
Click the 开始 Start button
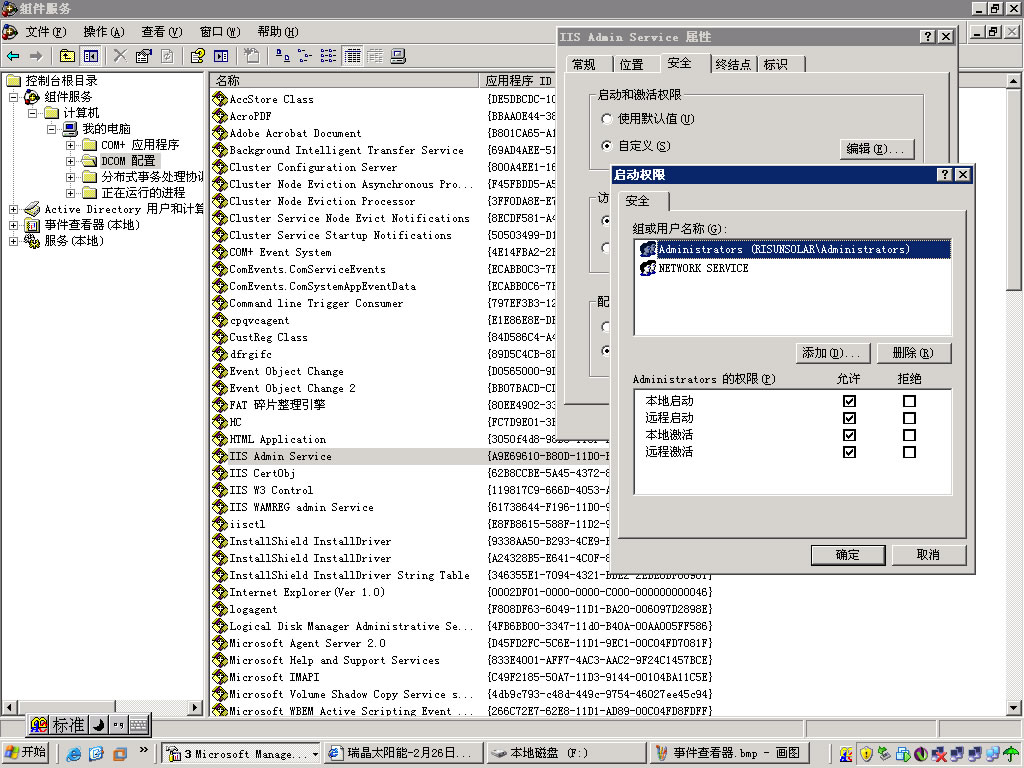point(25,752)
